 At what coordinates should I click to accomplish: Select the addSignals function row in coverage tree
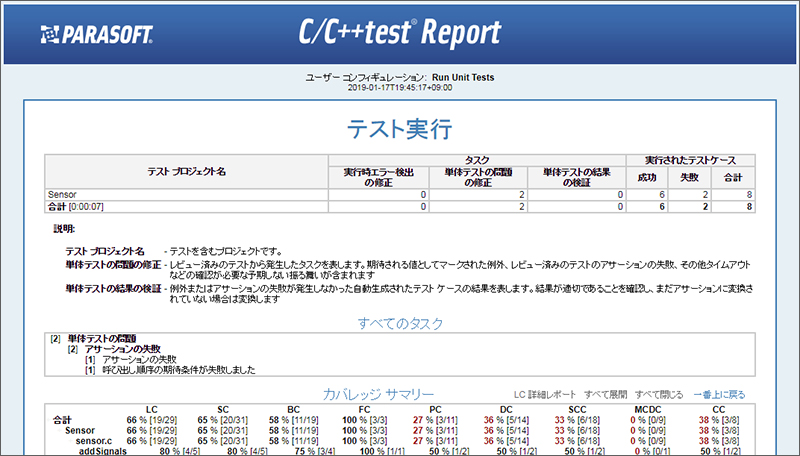pos(103,451)
